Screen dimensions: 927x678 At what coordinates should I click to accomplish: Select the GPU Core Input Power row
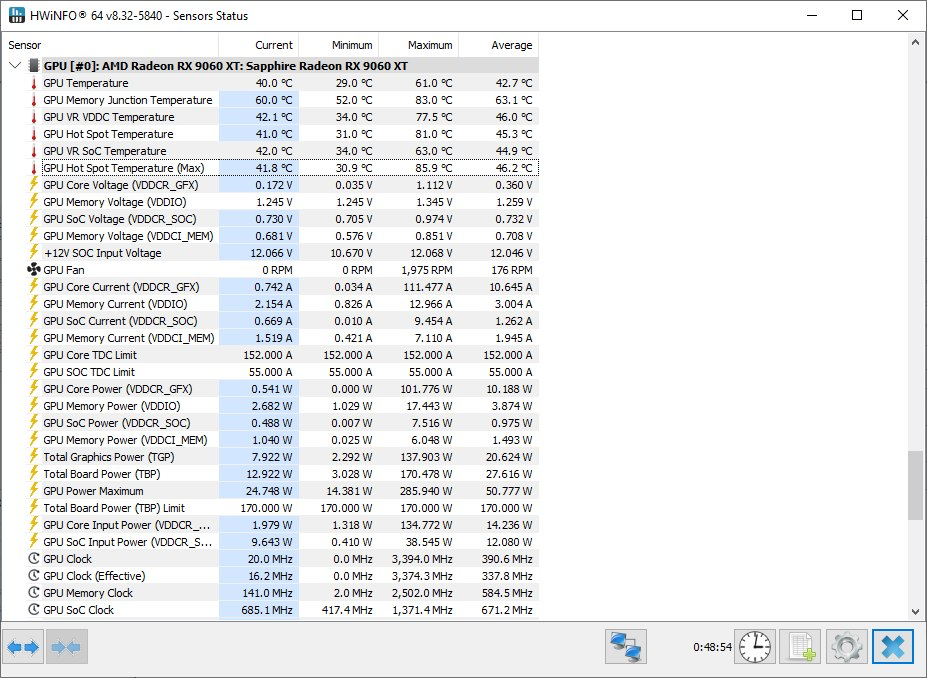coord(290,525)
